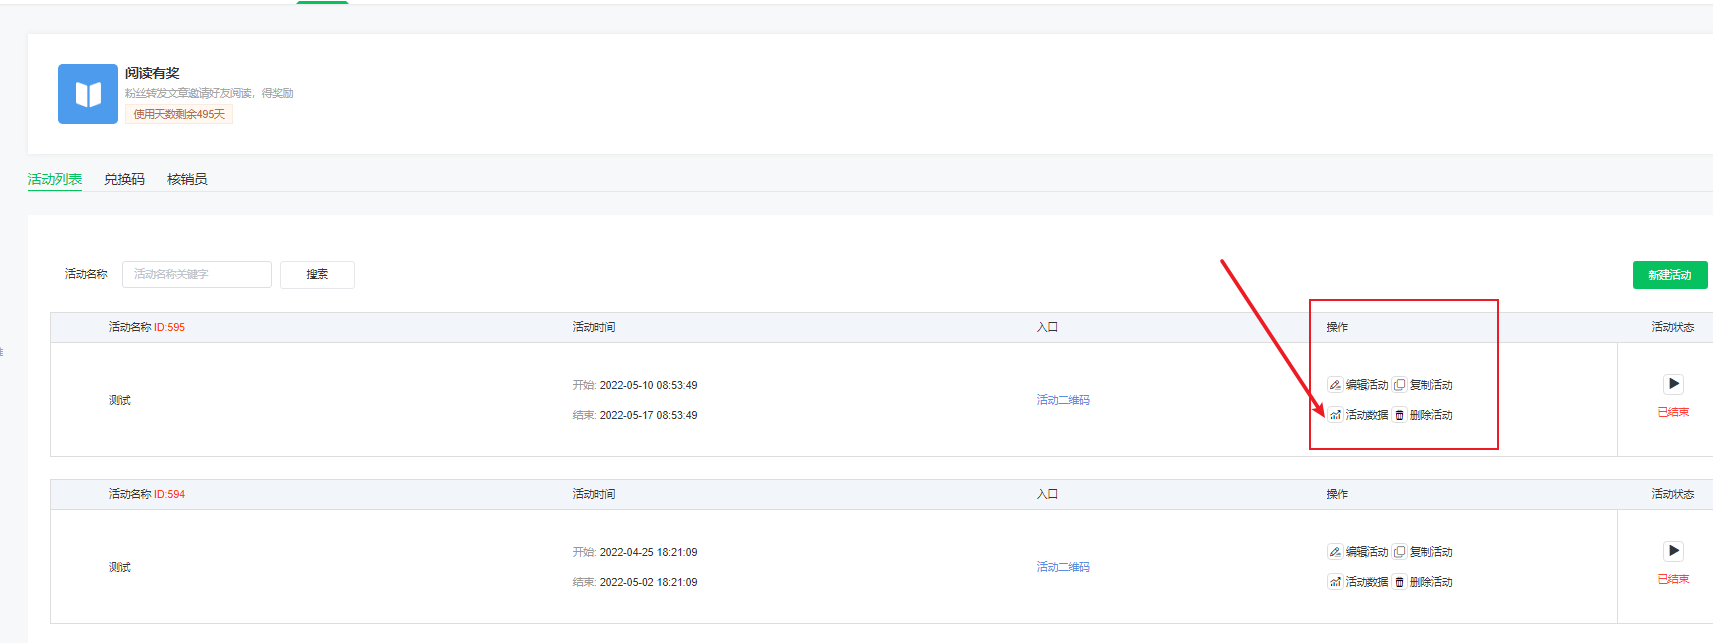Screen dimensions: 1713x643
Task: Click the copy activity icon in row ID 594
Action: click(x=1400, y=552)
